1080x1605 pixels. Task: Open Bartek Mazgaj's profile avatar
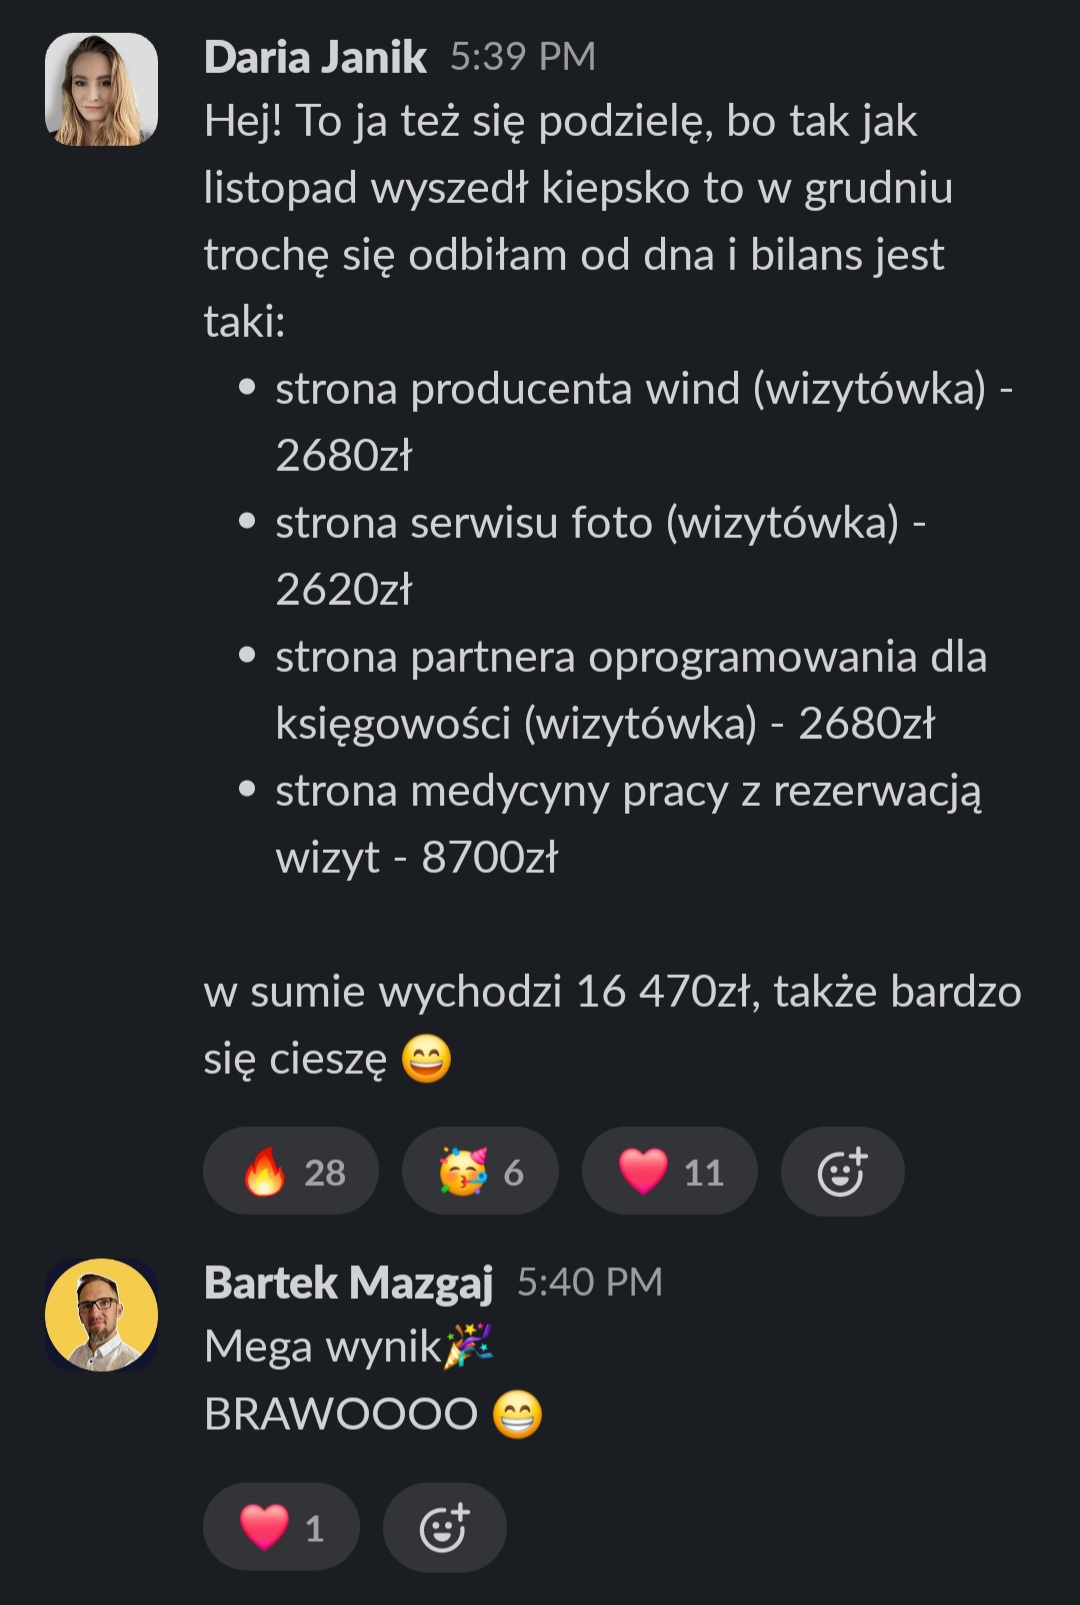[x=101, y=1314]
